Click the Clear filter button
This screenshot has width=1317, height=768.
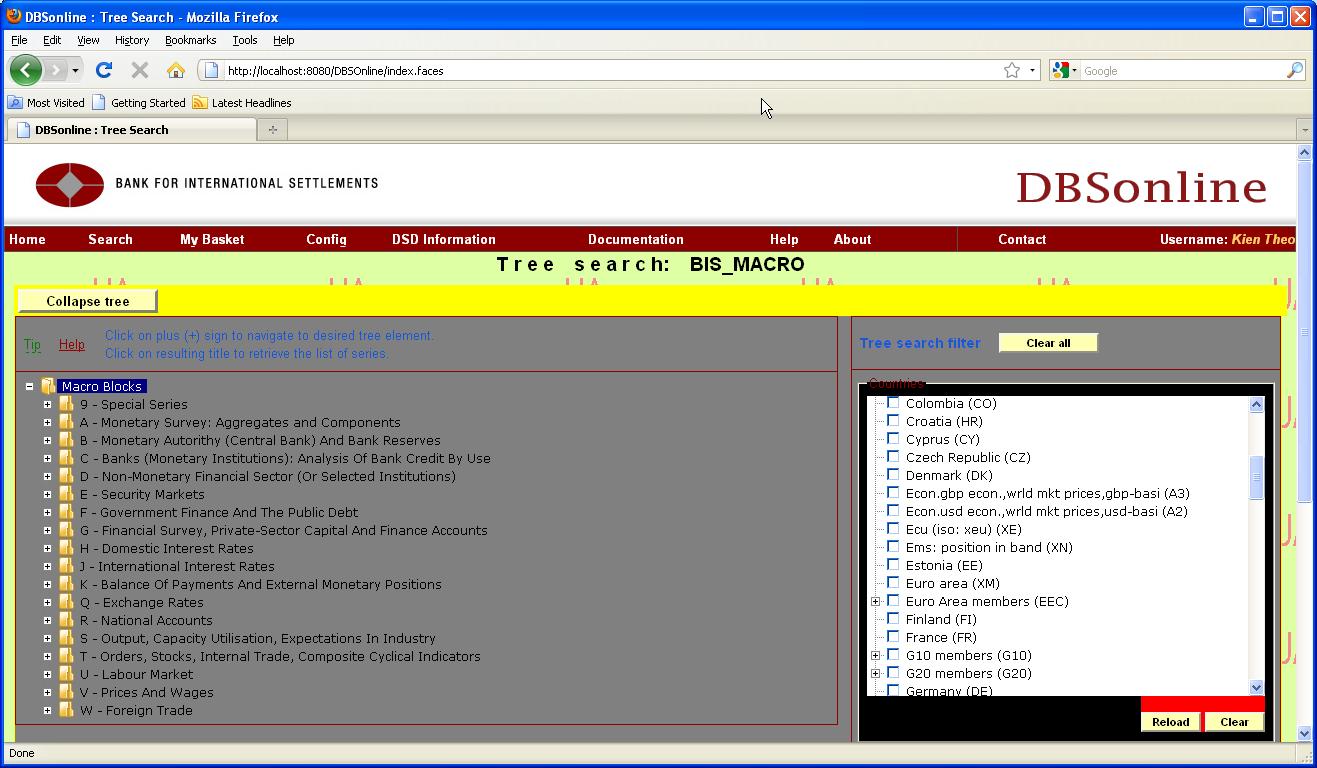tap(1234, 722)
